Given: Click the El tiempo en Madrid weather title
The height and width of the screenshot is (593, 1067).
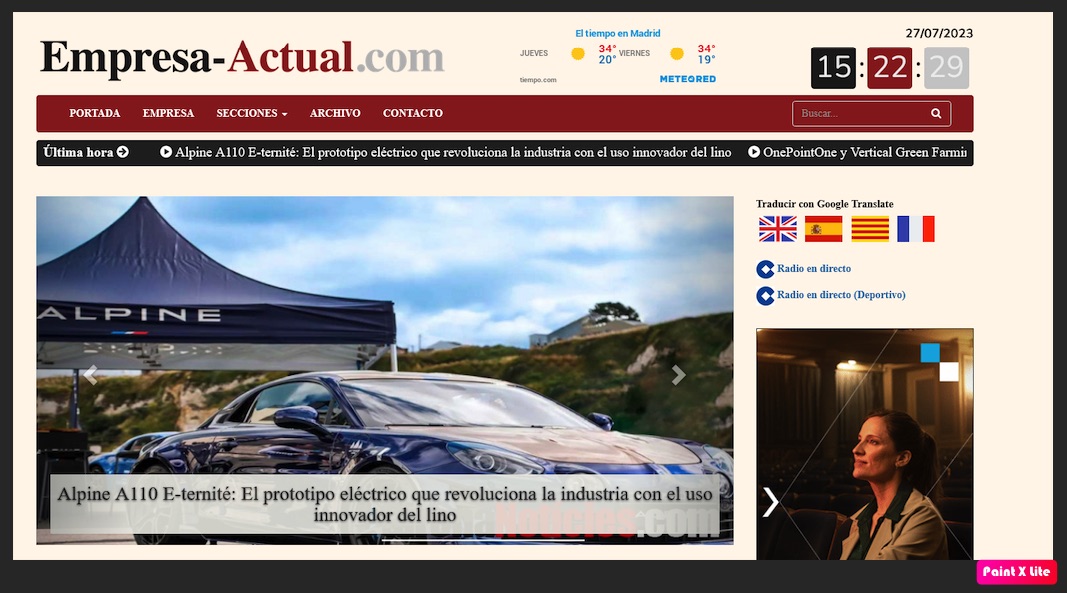Looking at the screenshot, I should (x=618, y=33).
